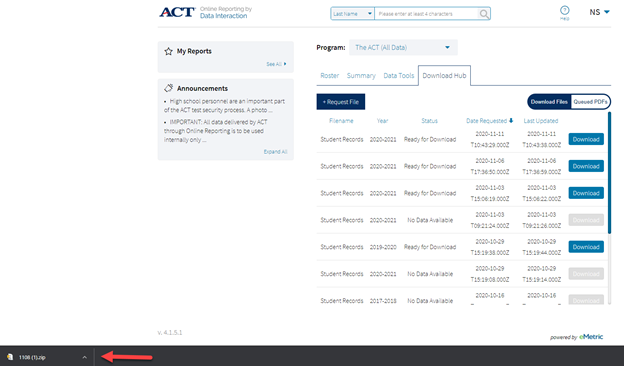Sort by the Year column header
Image resolution: width=624 pixels, height=366 pixels.
[382, 121]
